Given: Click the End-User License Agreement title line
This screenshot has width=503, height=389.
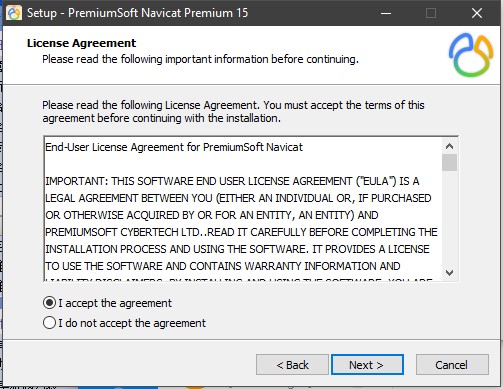Looking at the screenshot, I should (x=174, y=147).
